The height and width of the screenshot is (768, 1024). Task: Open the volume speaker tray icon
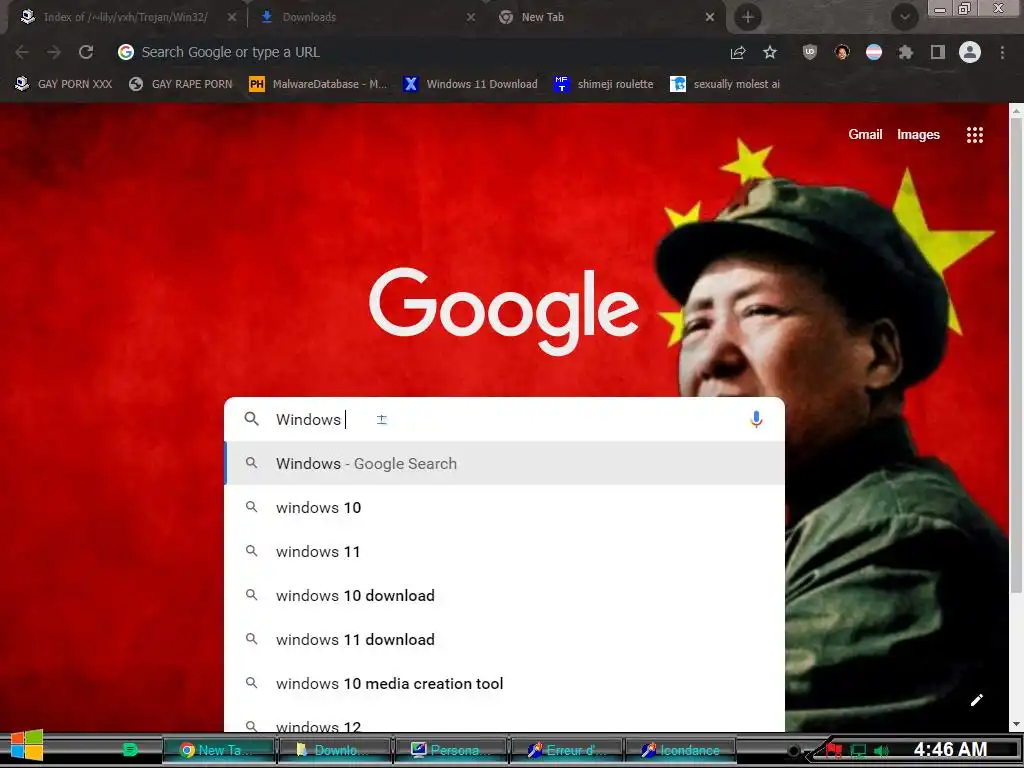[881, 751]
